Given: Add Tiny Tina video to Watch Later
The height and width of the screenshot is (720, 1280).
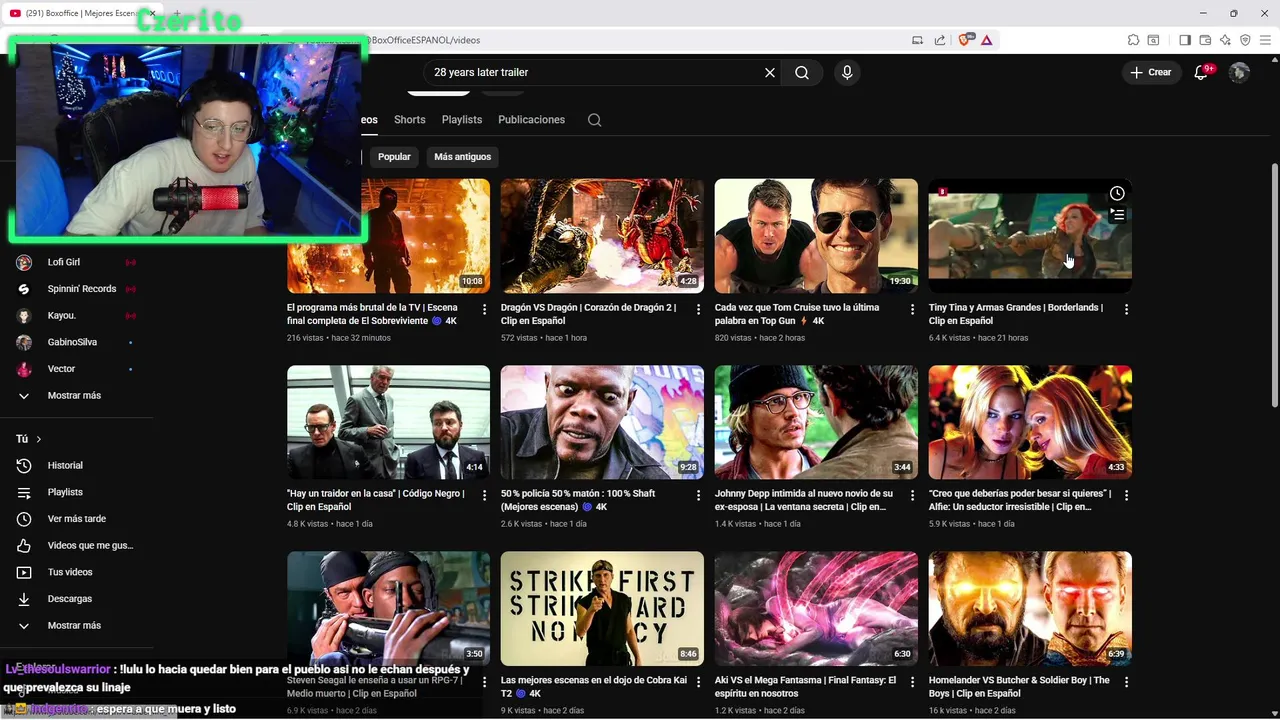Looking at the screenshot, I should pos(1117,193).
